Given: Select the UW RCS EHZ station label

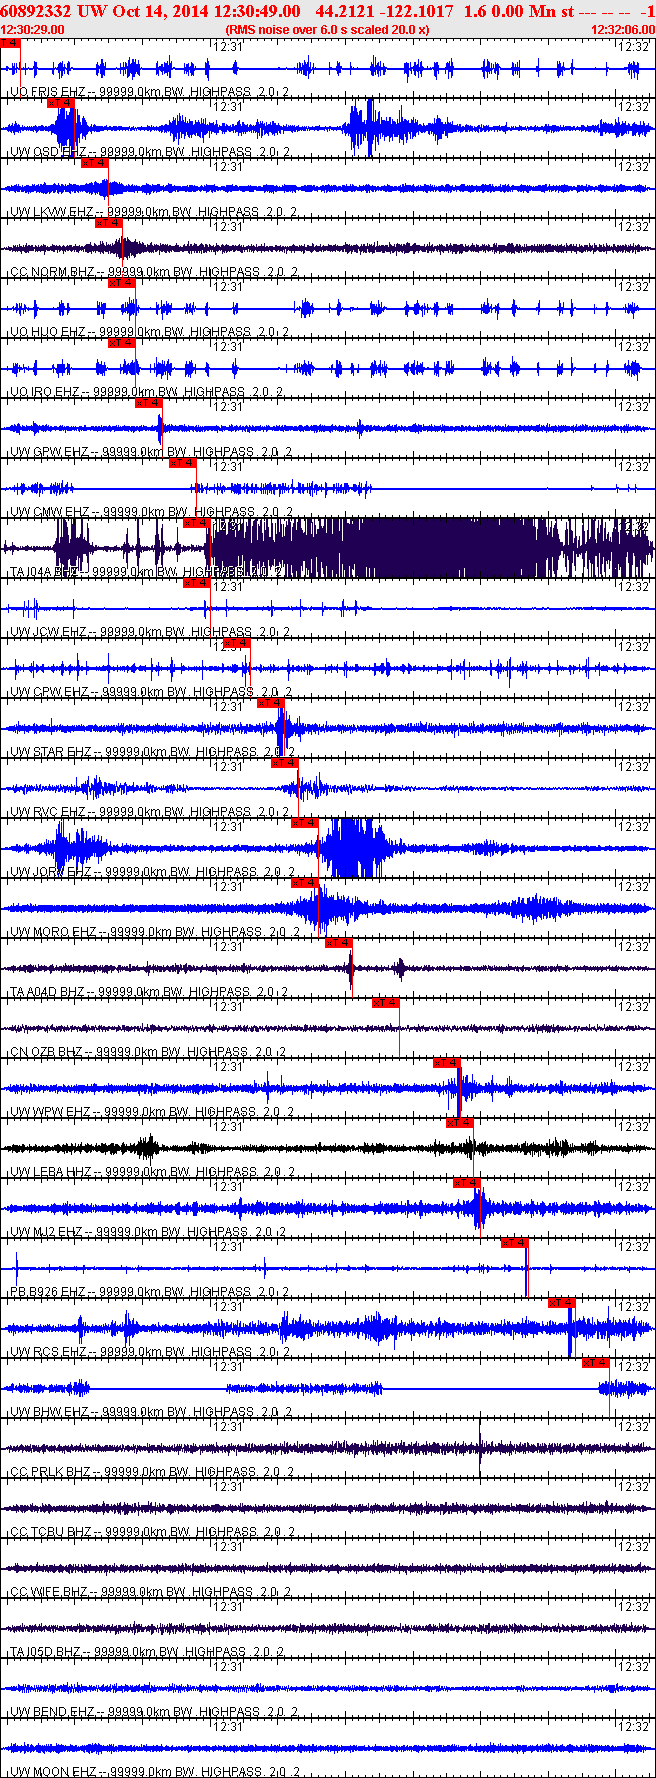Looking at the screenshot, I should tap(48, 1352).
